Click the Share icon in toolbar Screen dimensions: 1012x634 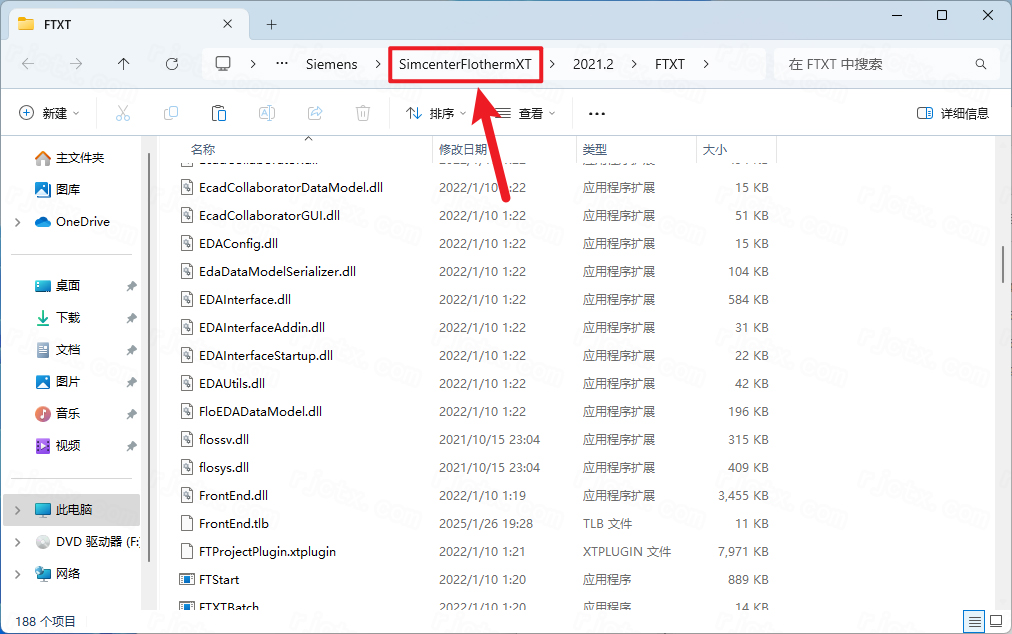315,114
